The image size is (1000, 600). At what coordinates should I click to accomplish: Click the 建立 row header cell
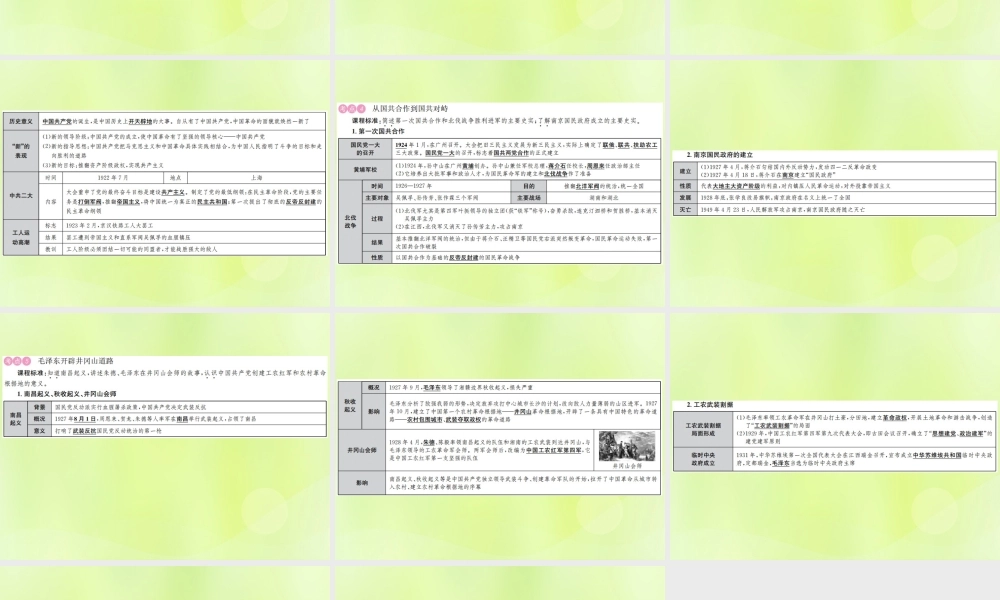coord(685,171)
